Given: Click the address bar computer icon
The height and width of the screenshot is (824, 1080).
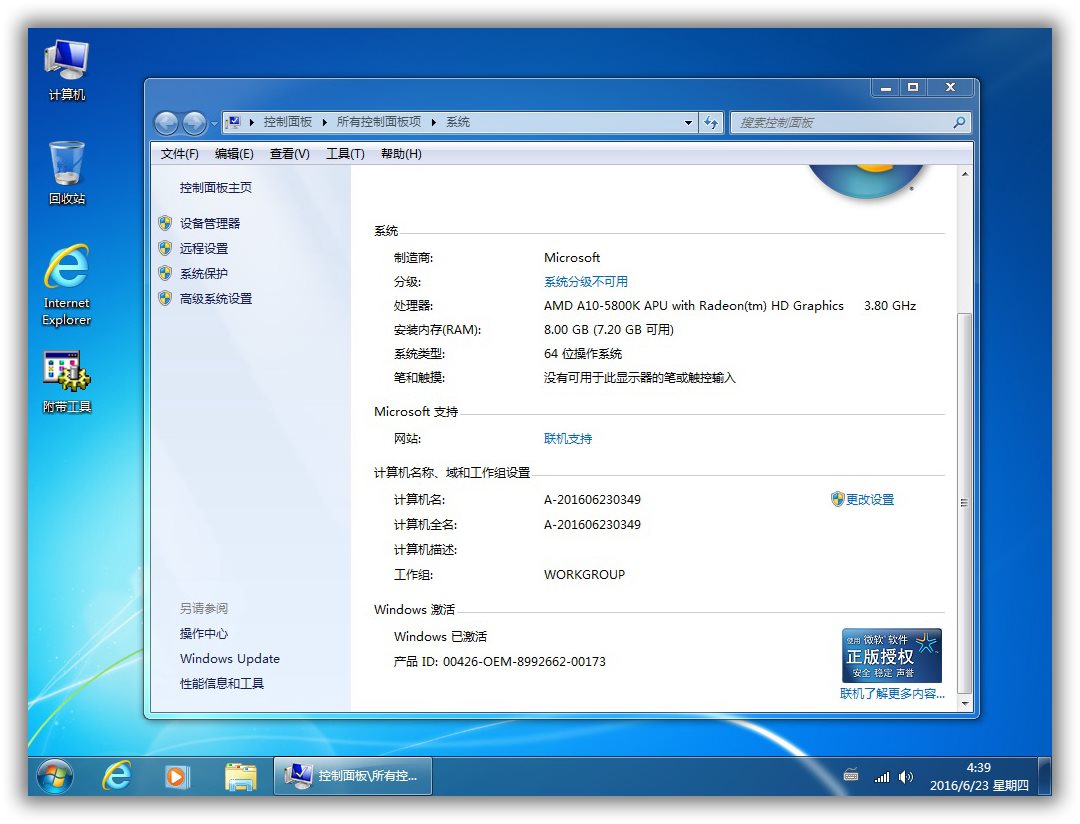Looking at the screenshot, I should 233,123.
